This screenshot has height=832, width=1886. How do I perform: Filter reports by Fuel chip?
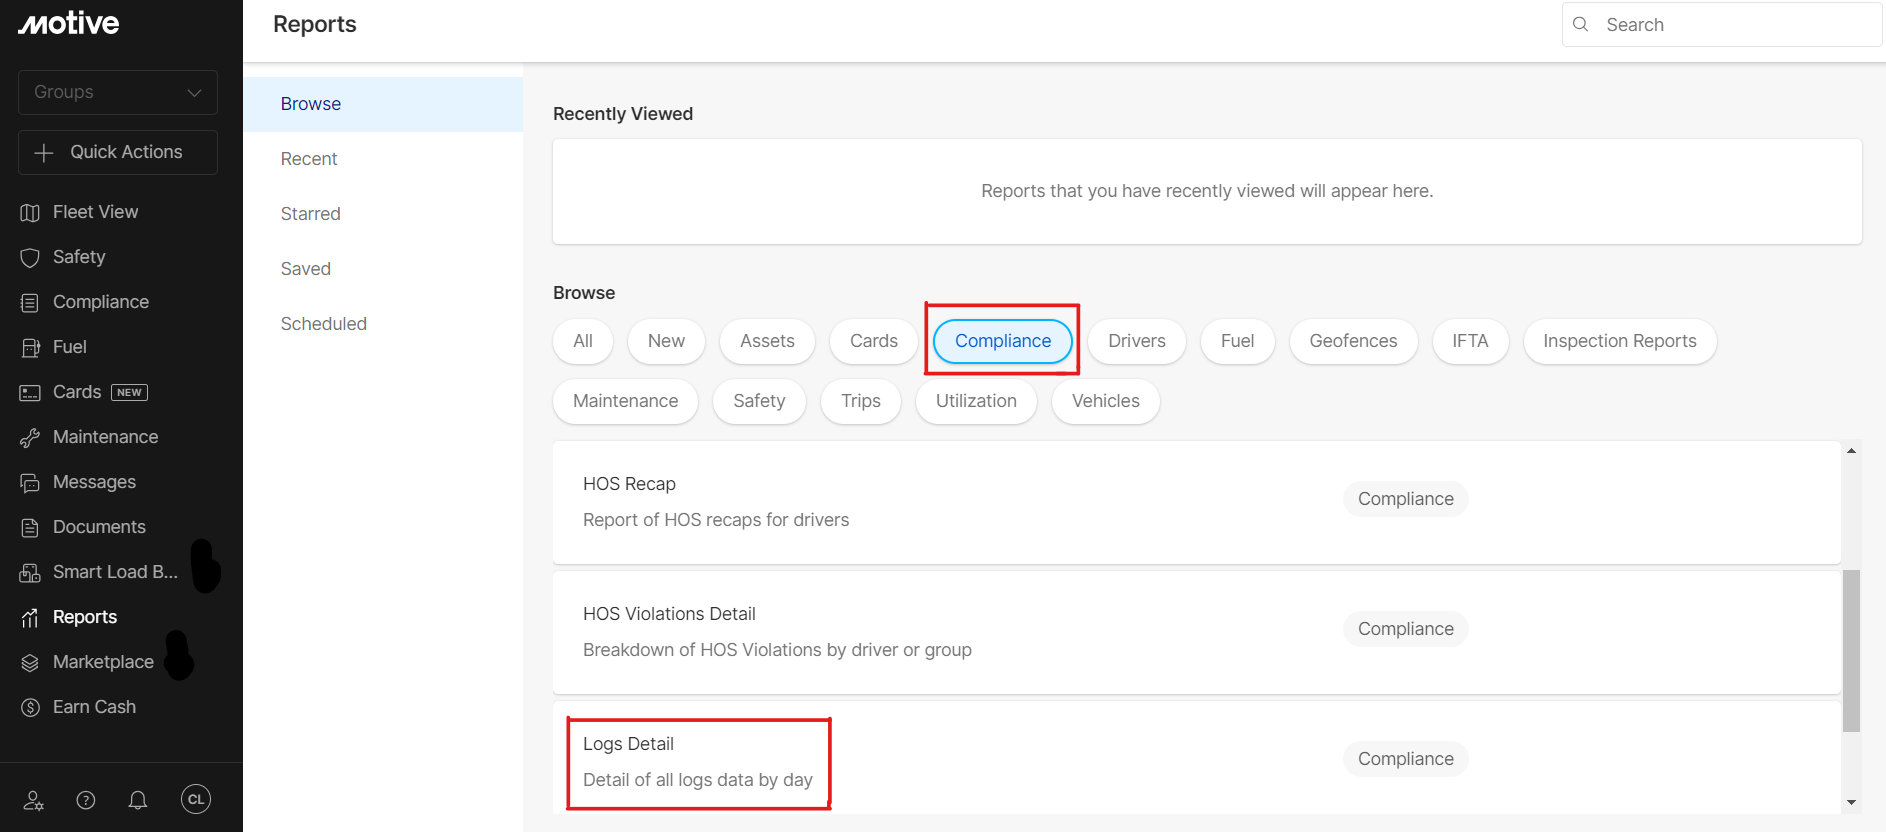[1237, 341]
